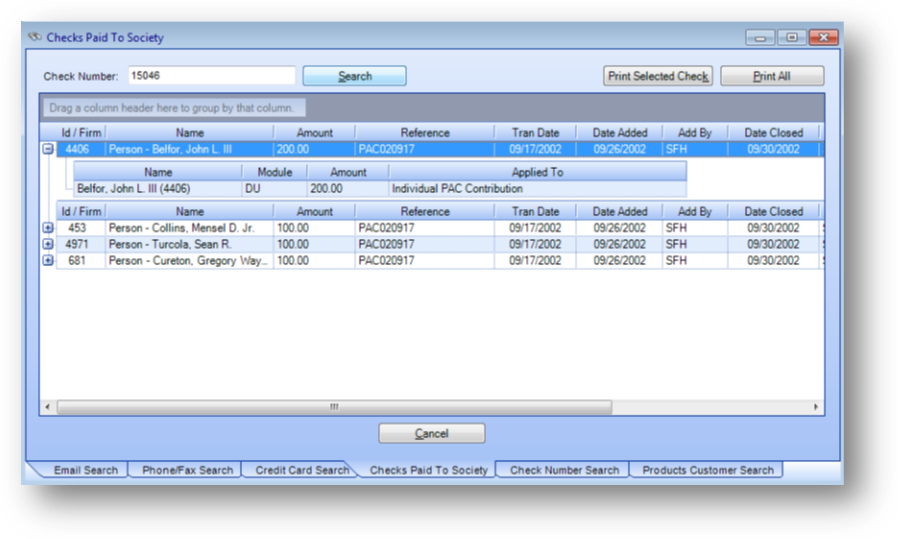Click the Print All button
Image resolution: width=898 pixels, height=539 pixels.
(x=772, y=76)
